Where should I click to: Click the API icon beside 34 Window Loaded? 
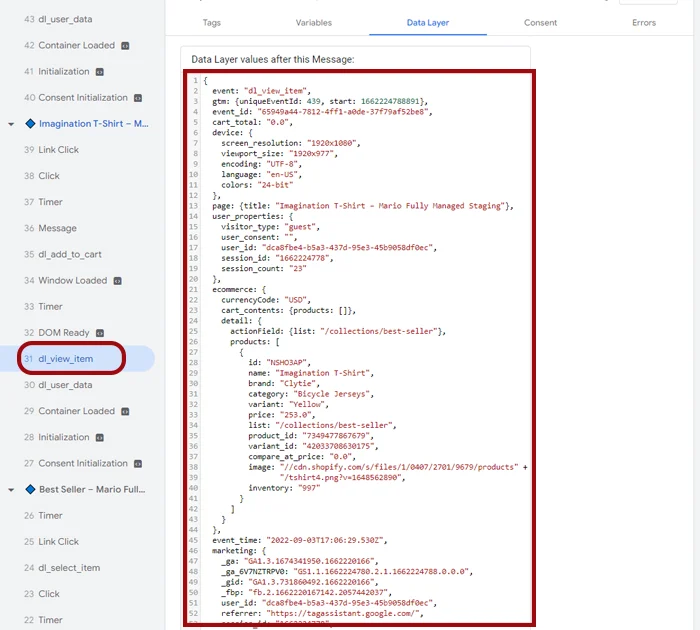(117, 281)
